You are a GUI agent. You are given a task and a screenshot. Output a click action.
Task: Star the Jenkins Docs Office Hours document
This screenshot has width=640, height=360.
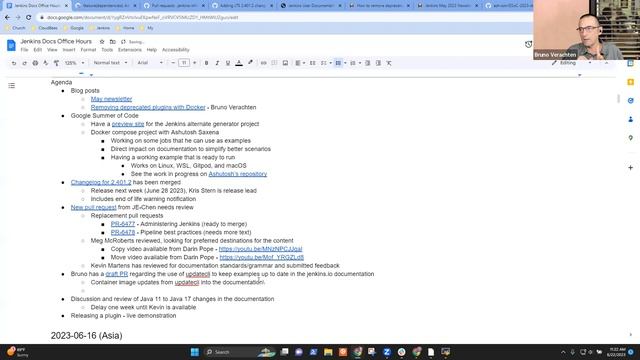pyautogui.click(x=102, y=42)
